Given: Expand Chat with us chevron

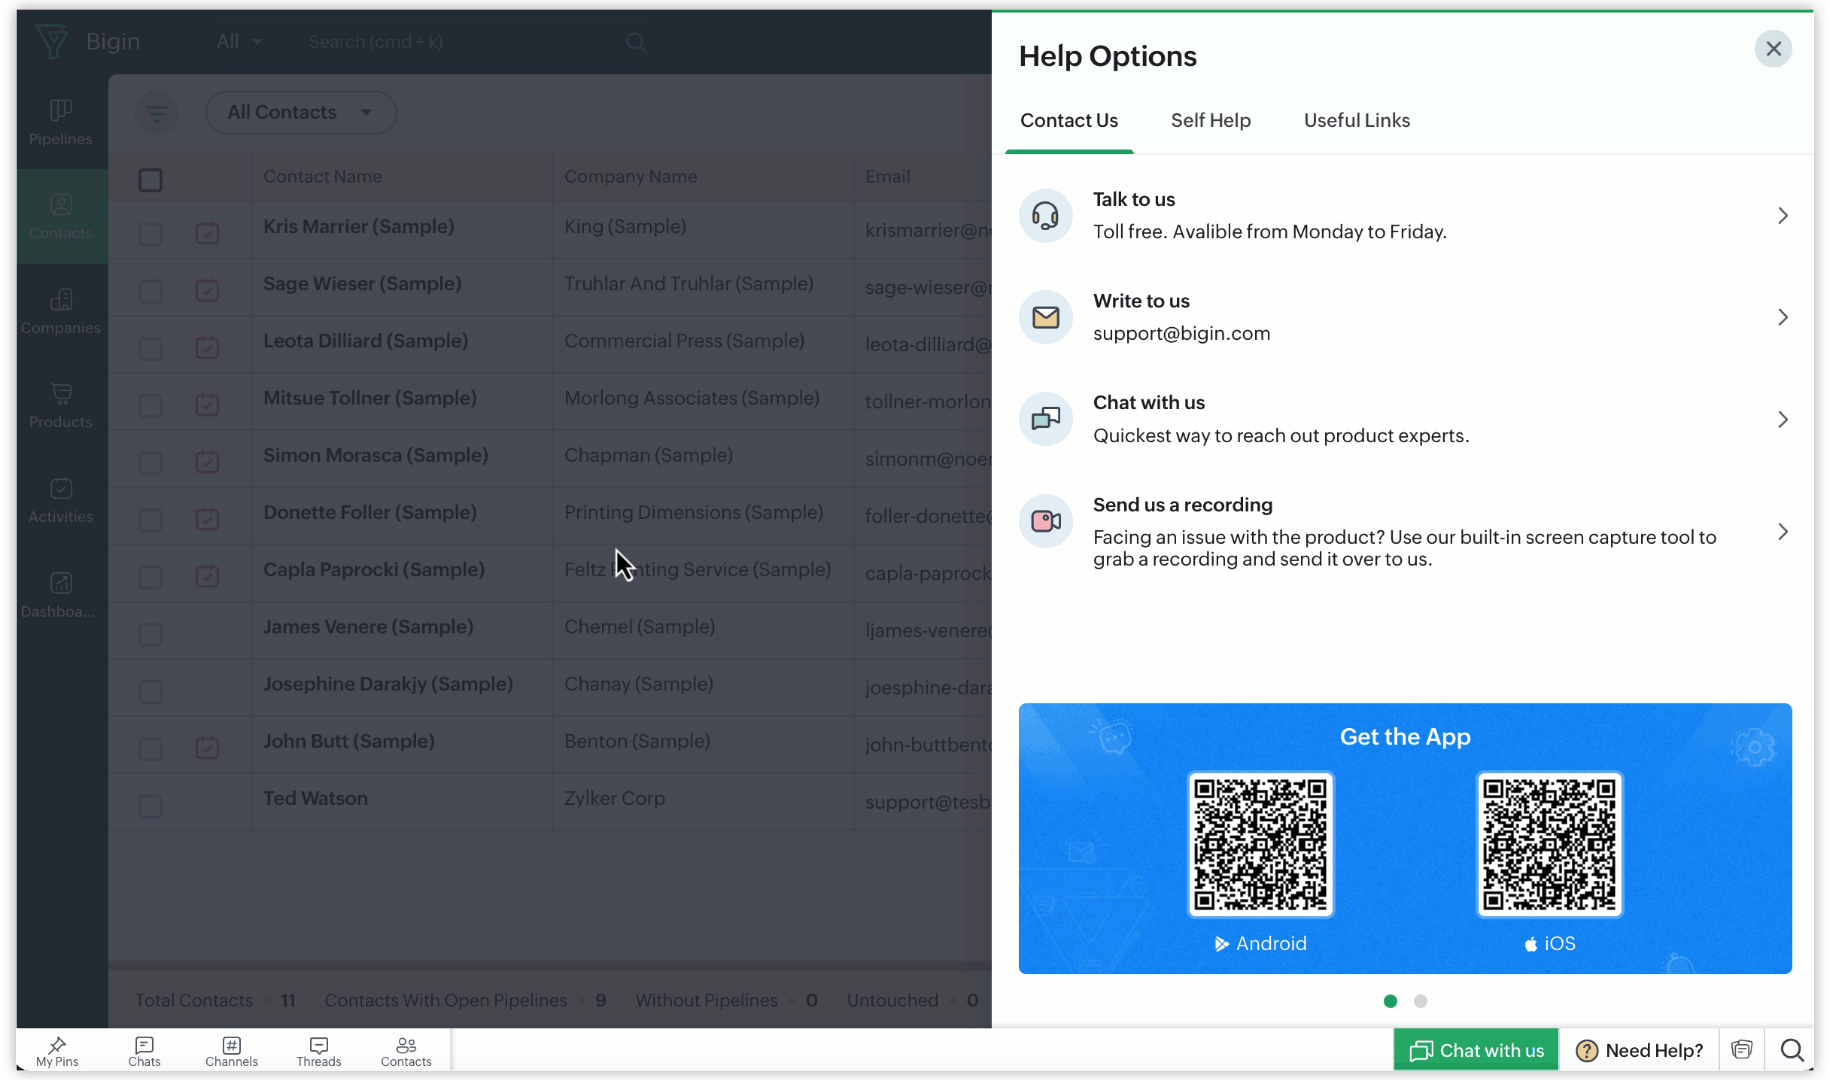Looking at the screenshot, I should tap(1782, 419).
